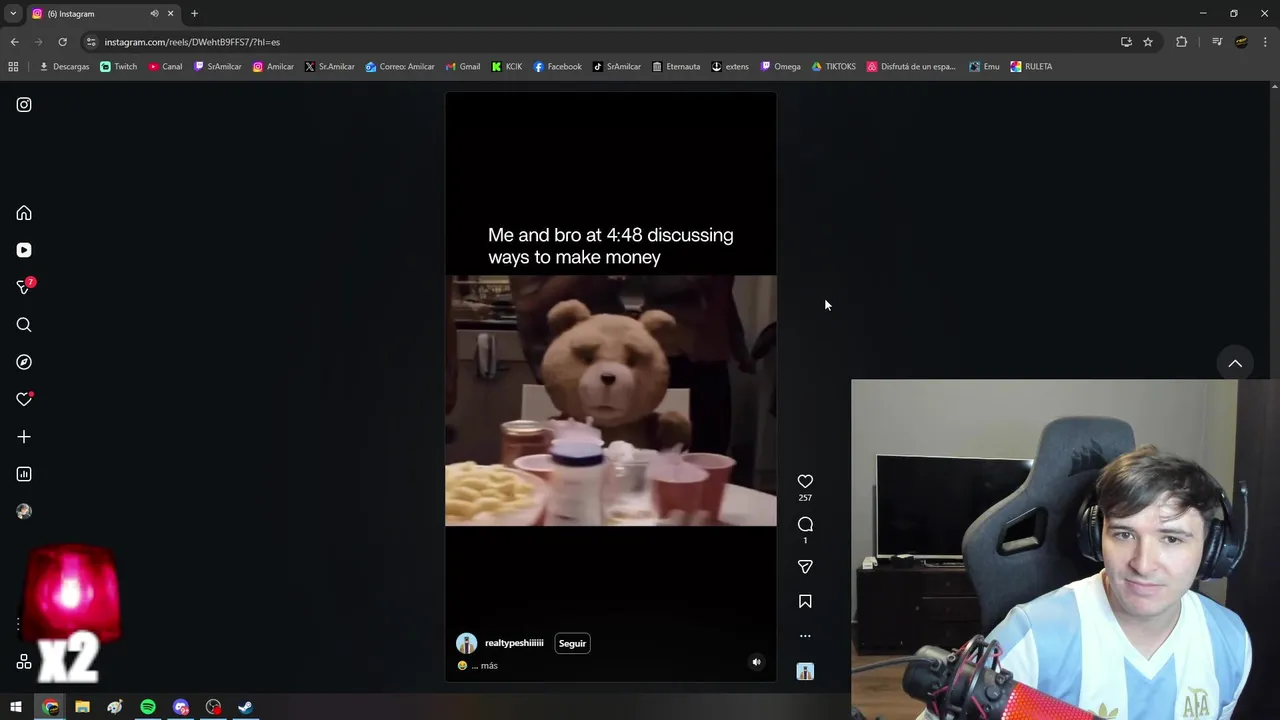
Task: Open Notifications heart in sidebar
Action: [x=24, y=399]
